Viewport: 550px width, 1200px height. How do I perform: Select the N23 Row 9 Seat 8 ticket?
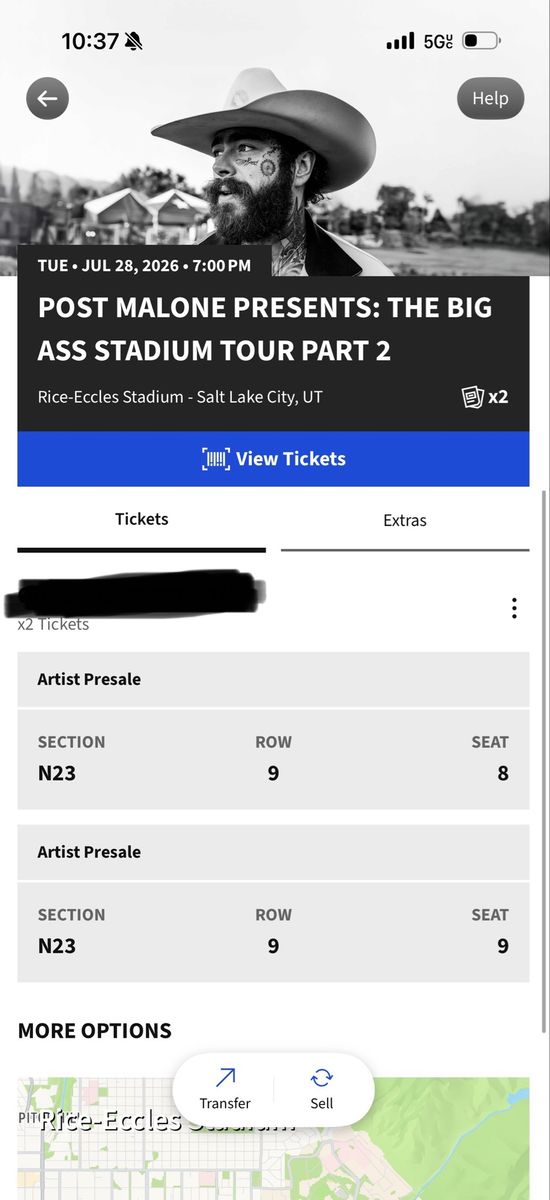click(273, 760)
